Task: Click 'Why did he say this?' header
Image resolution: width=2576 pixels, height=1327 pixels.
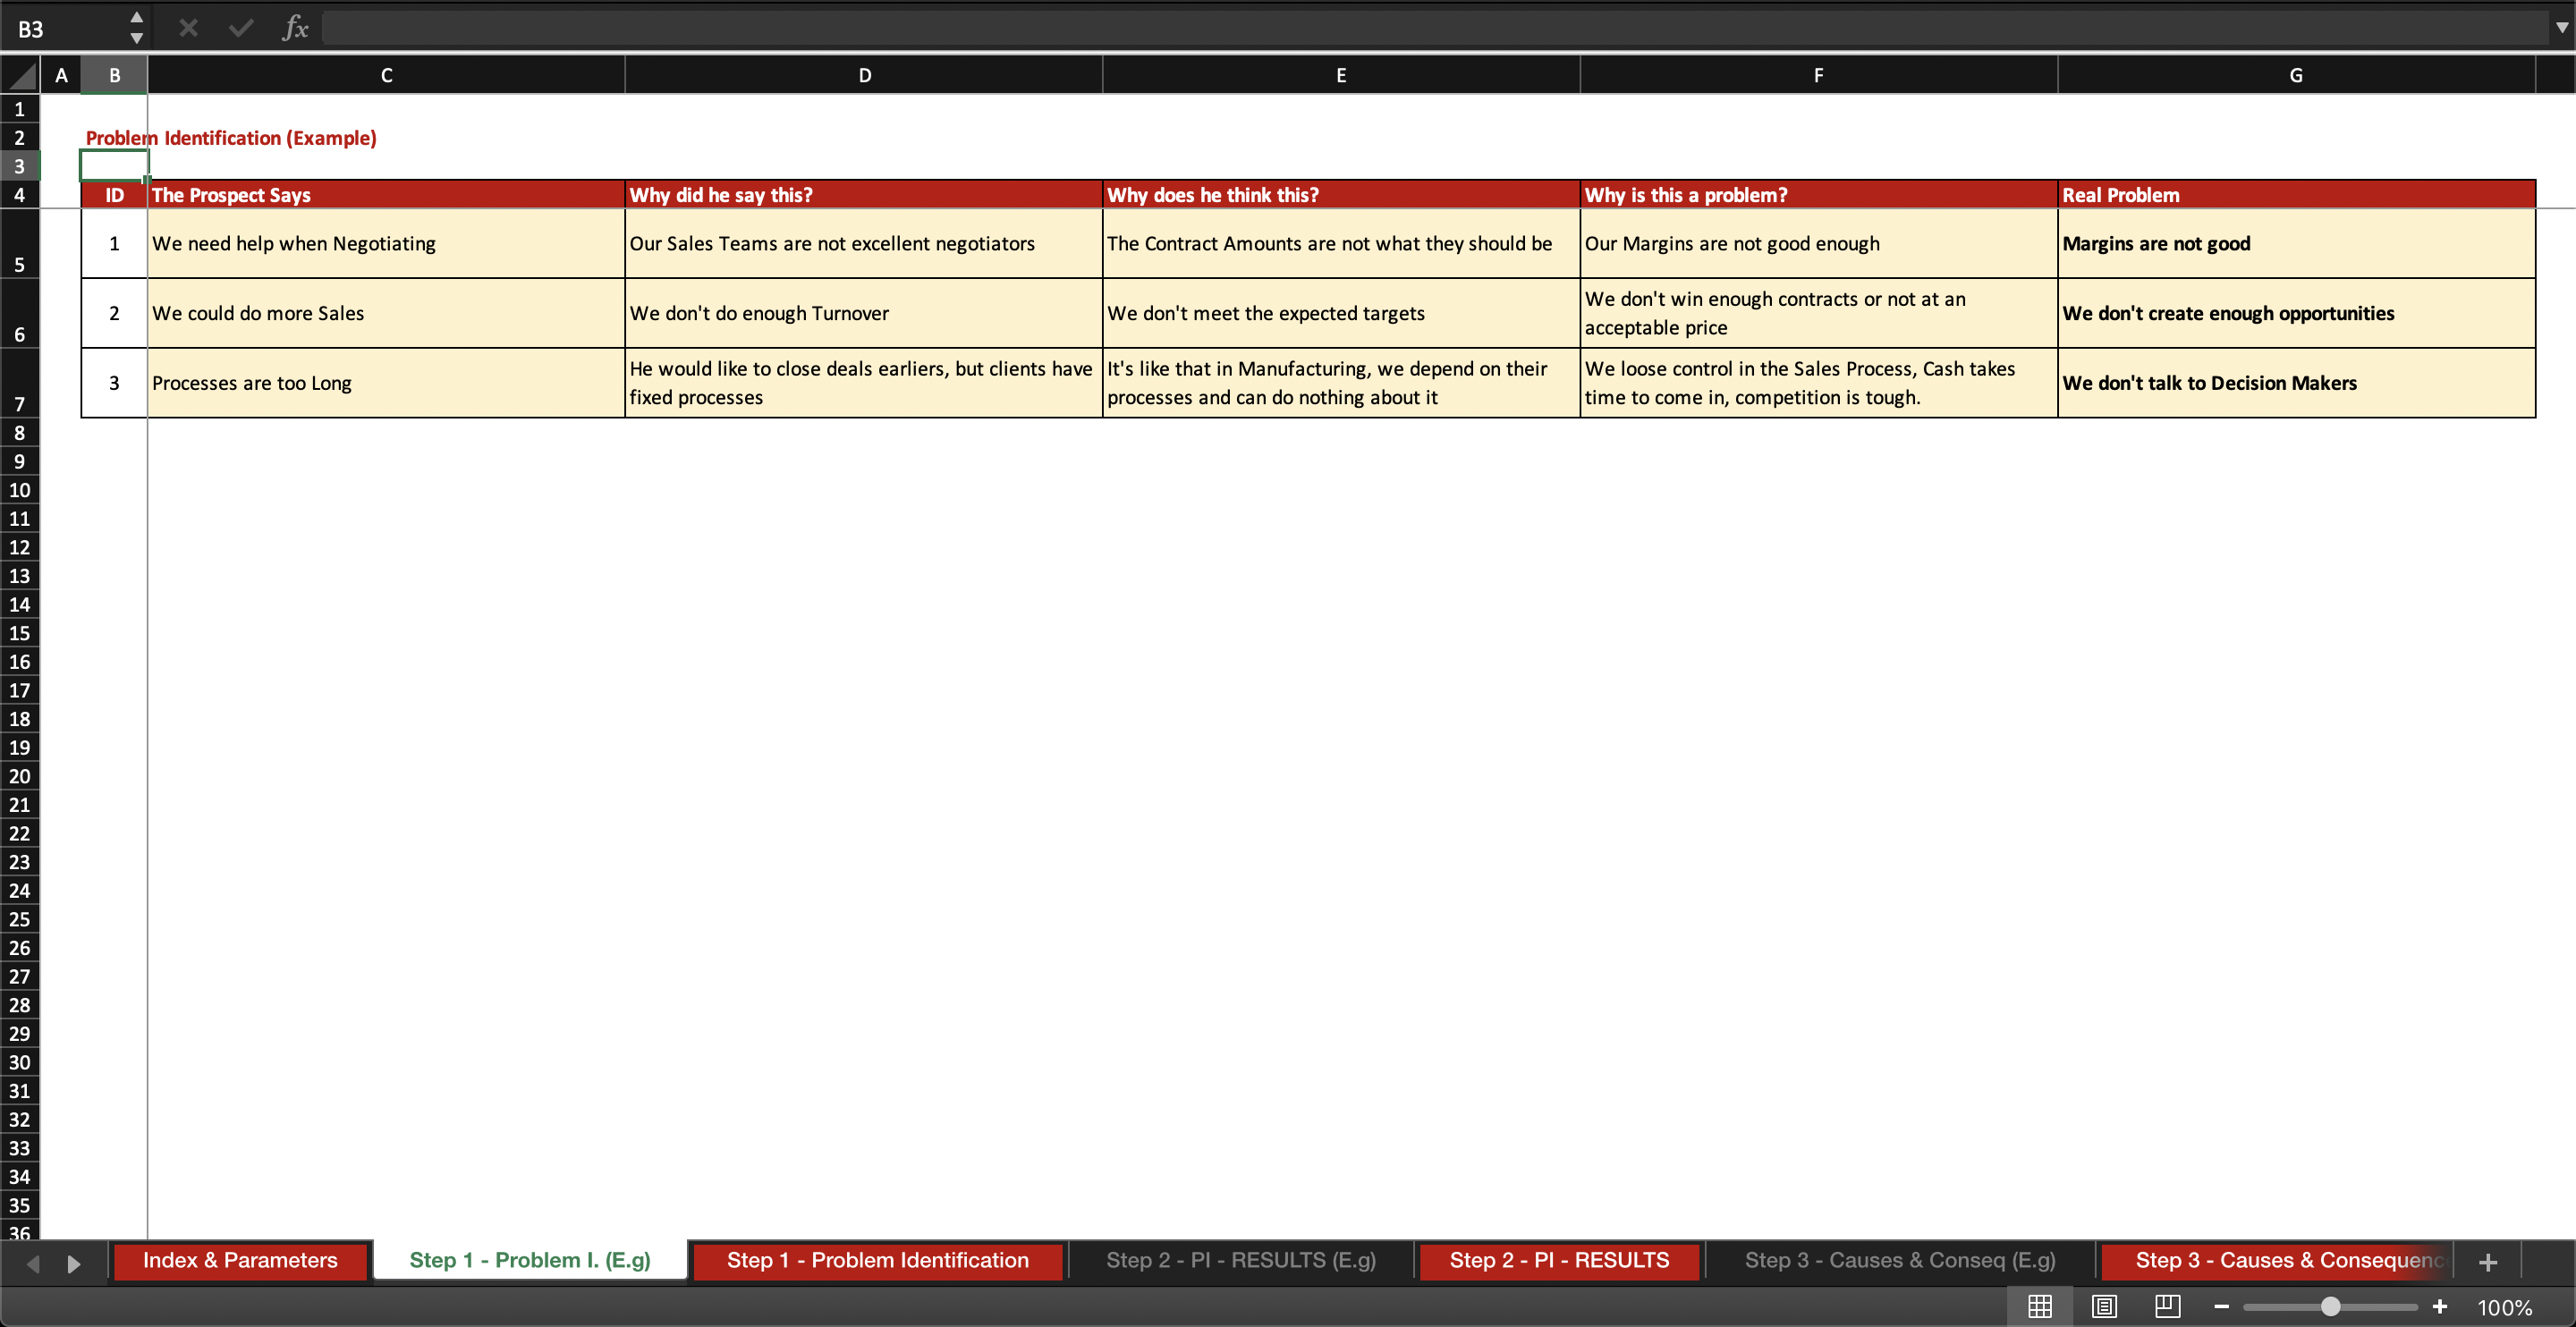Action: 864,195
